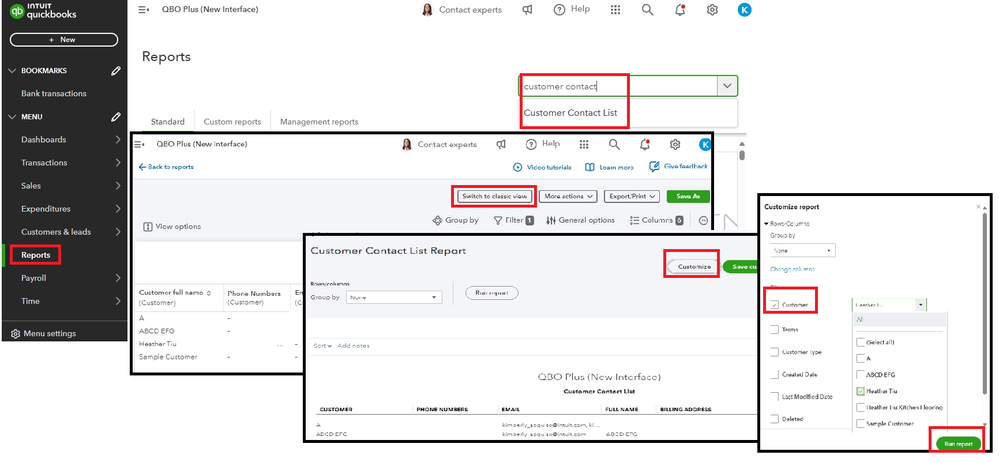The image size is (999, 463).
Task: Open settings gear in Reports page header
Action: point(712,10)
